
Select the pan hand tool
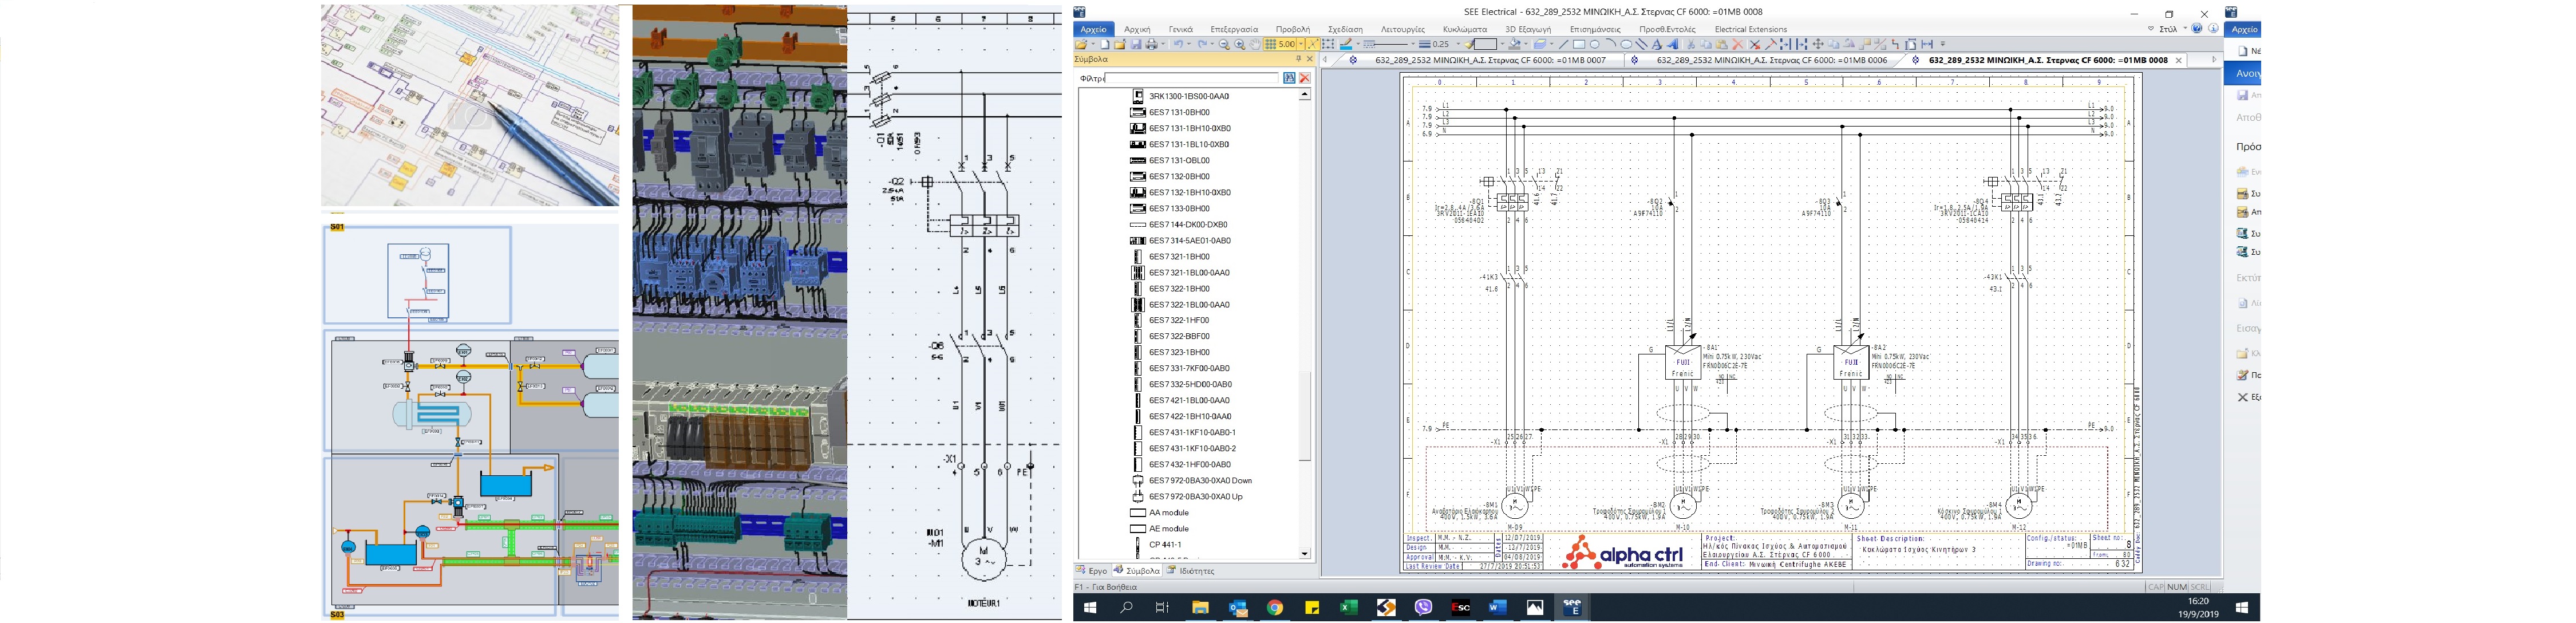[1255, 44]
